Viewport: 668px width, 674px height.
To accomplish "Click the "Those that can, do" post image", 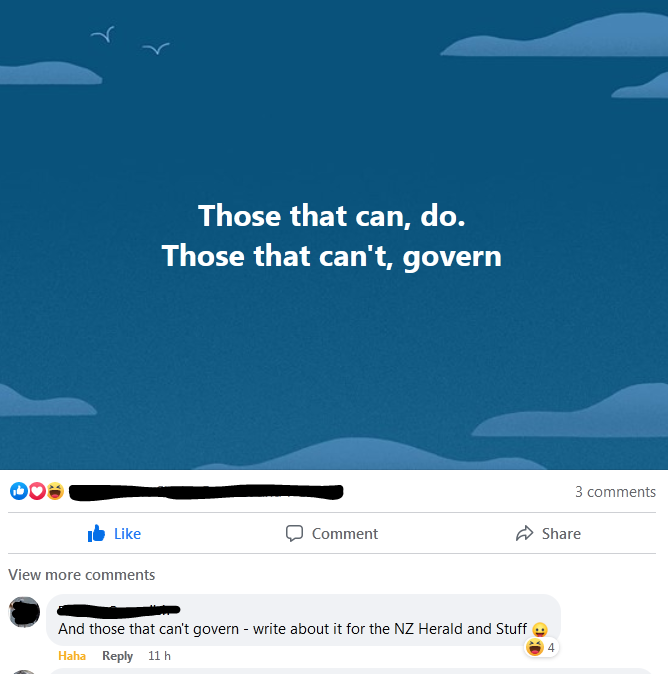I will pyautogui.click(x=334, y=235).
